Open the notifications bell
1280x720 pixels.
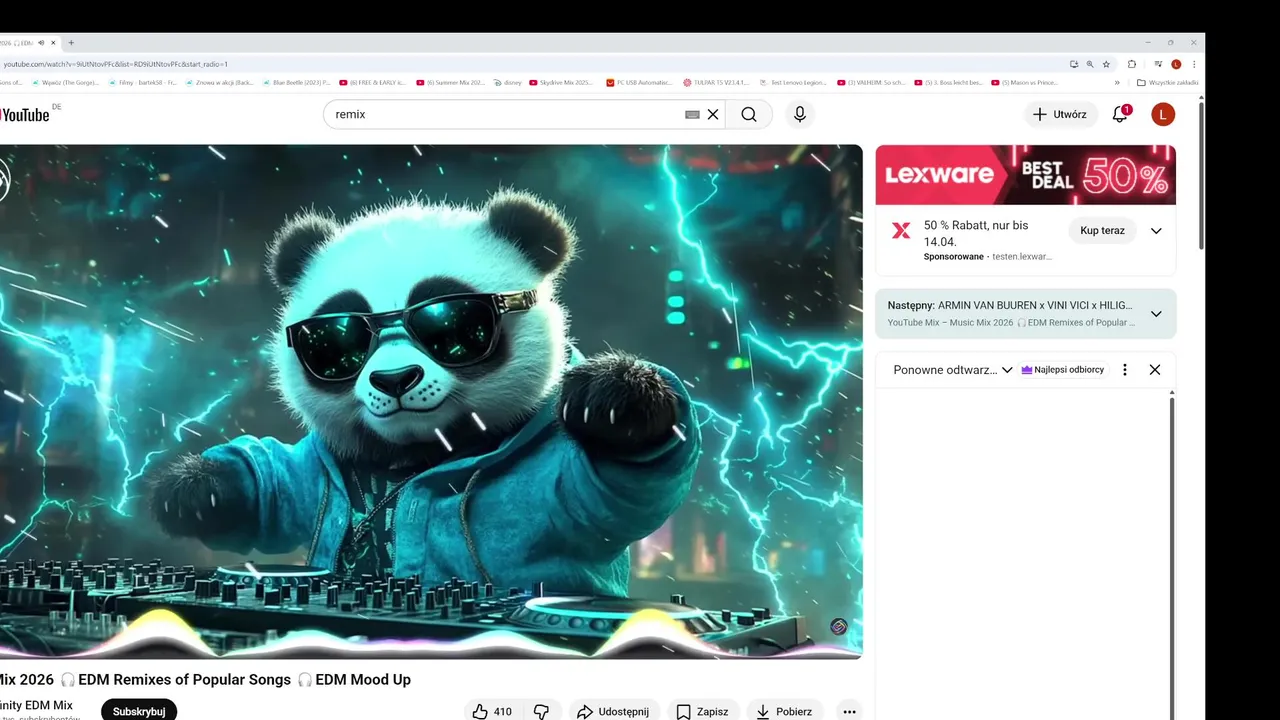tap(1120, 114)
